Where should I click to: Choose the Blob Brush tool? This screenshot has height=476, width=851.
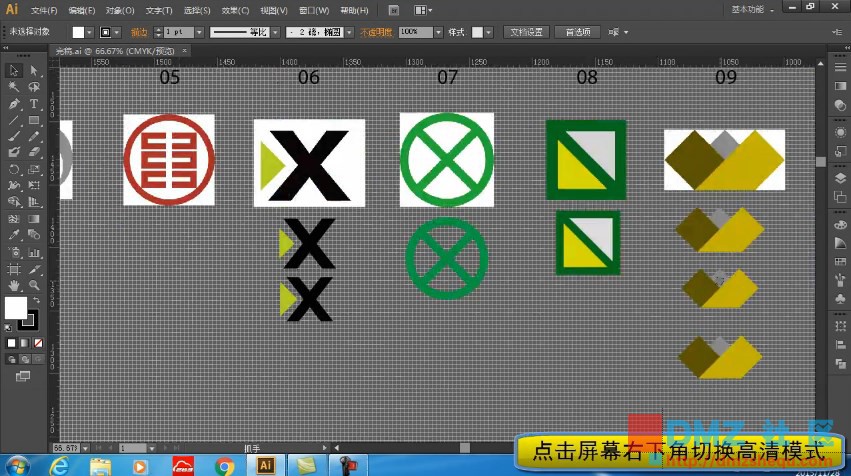[x=14, y=153]
